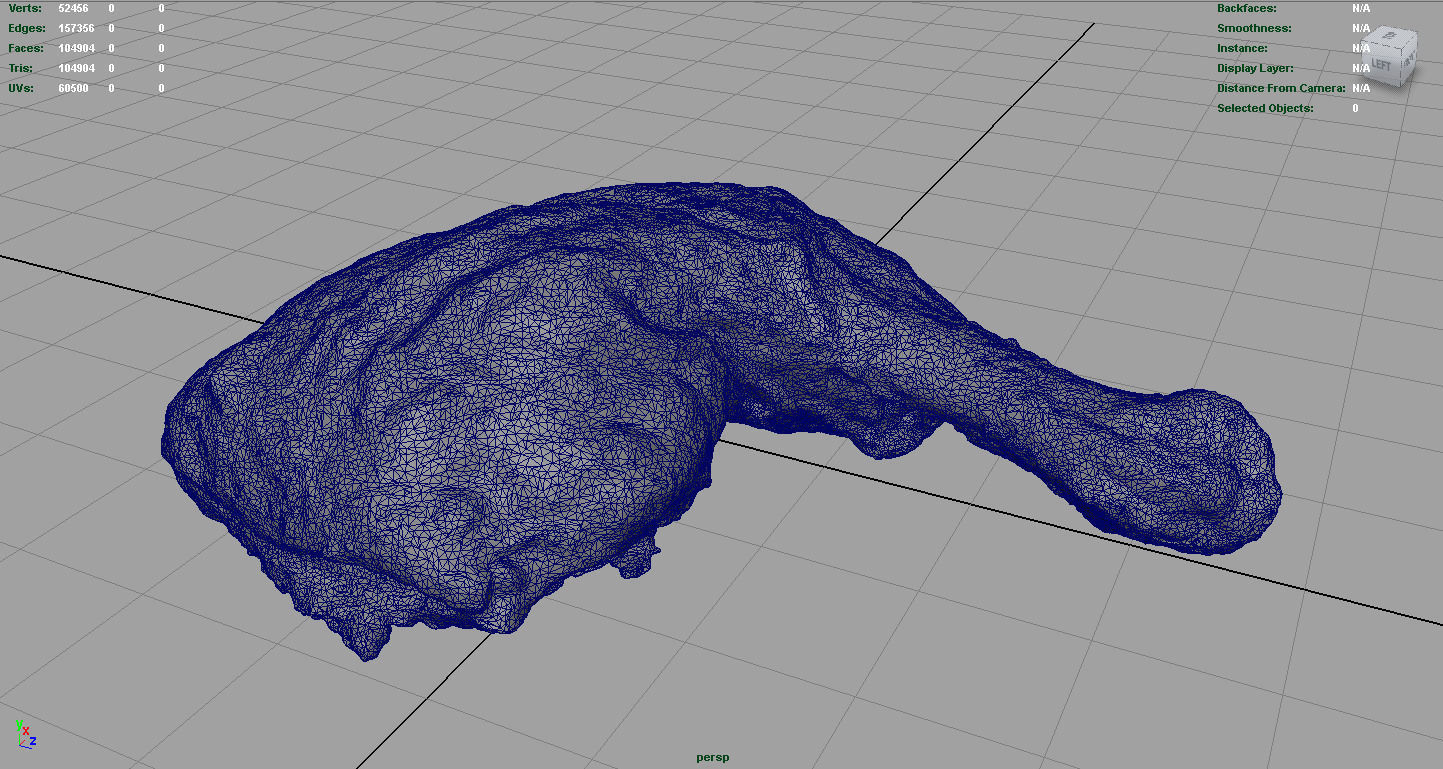This screenshot has width=1443, height=769.
Task: Click the Tris: label in HUD
Action: point(20,68)
